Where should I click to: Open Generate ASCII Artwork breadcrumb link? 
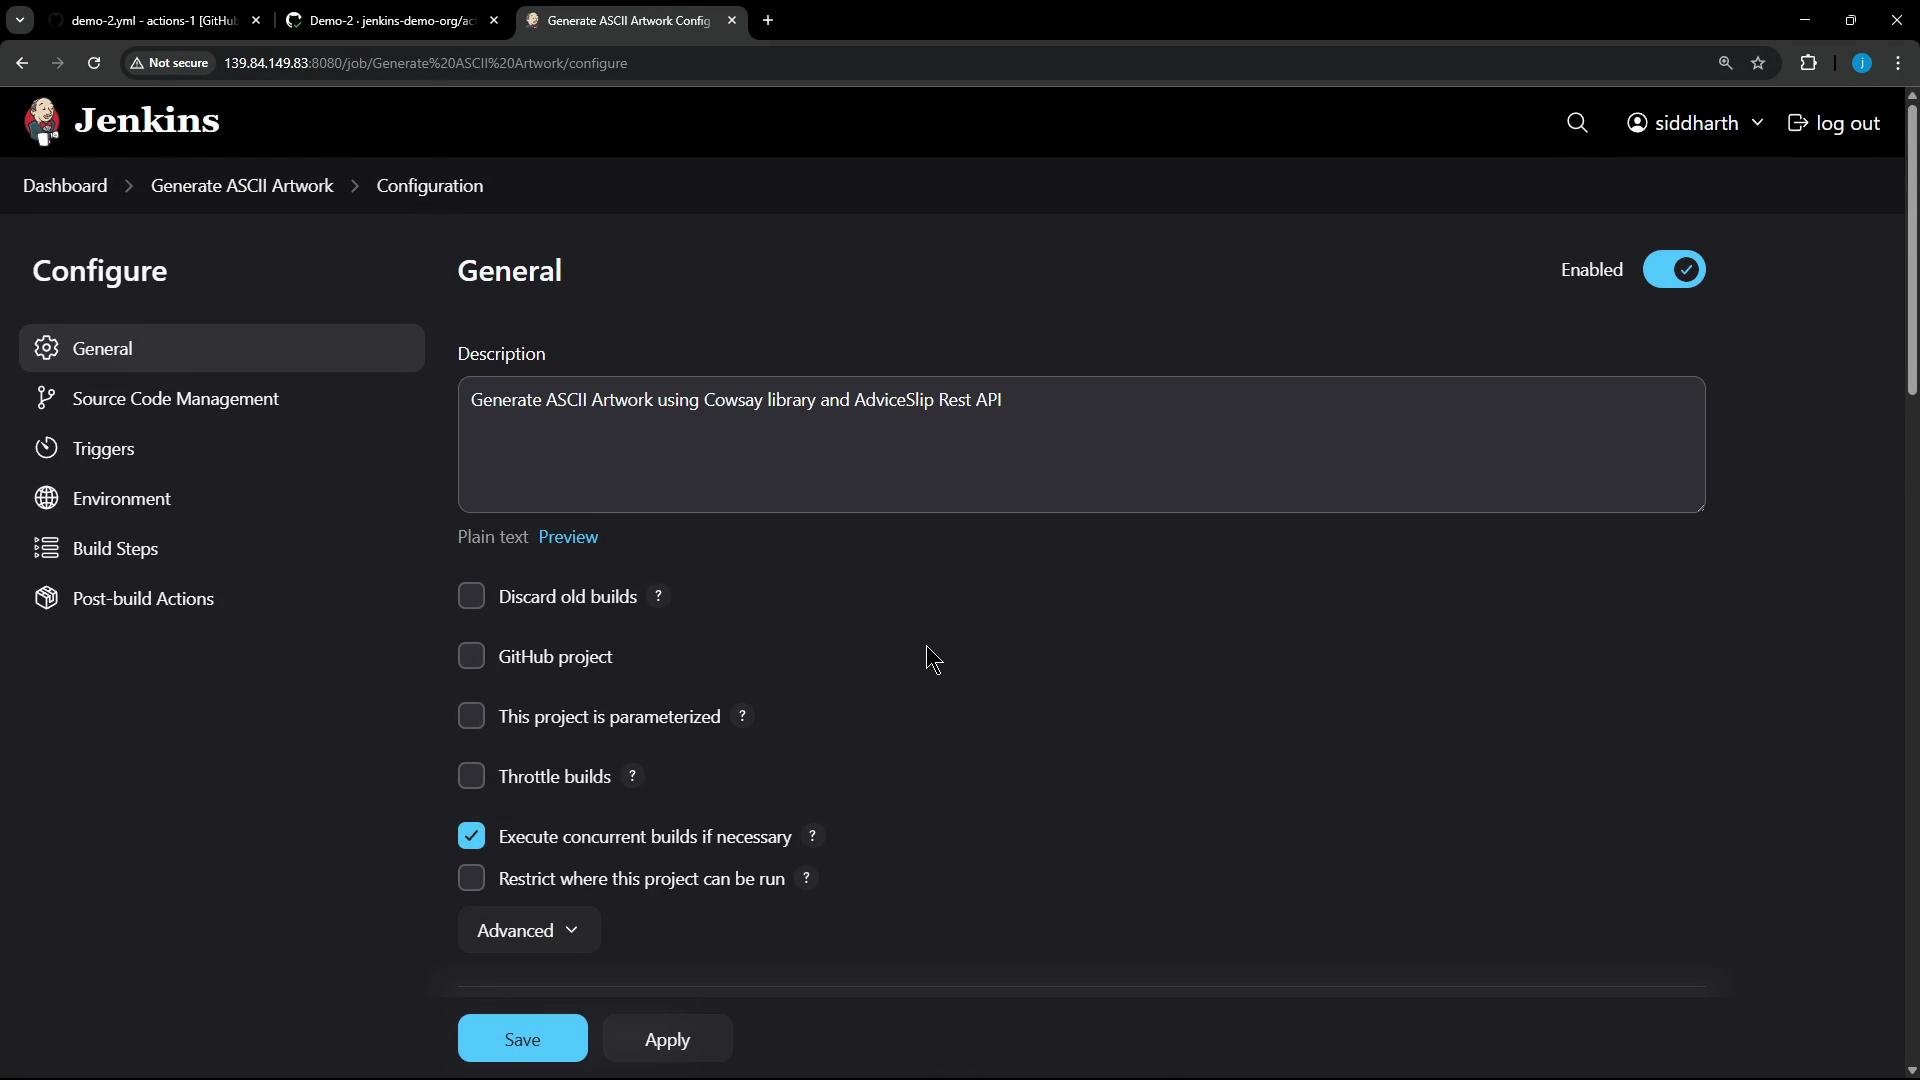click(242, 186)
